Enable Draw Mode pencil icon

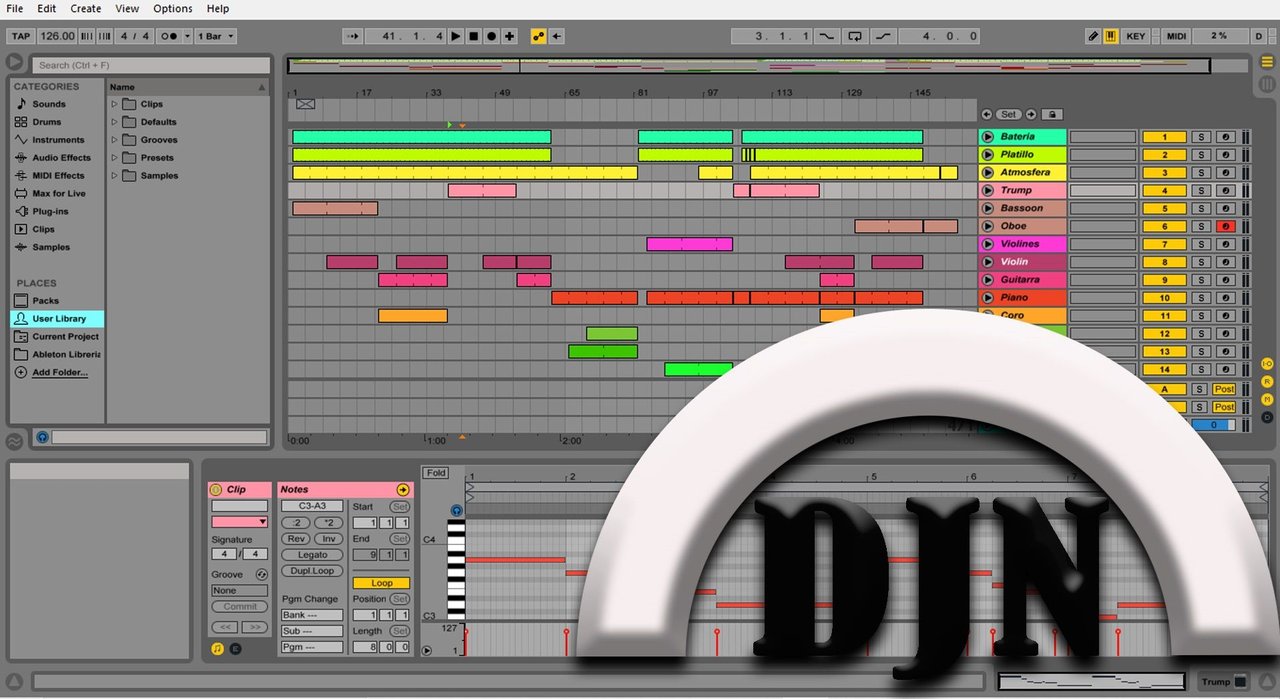point(1093,36)
